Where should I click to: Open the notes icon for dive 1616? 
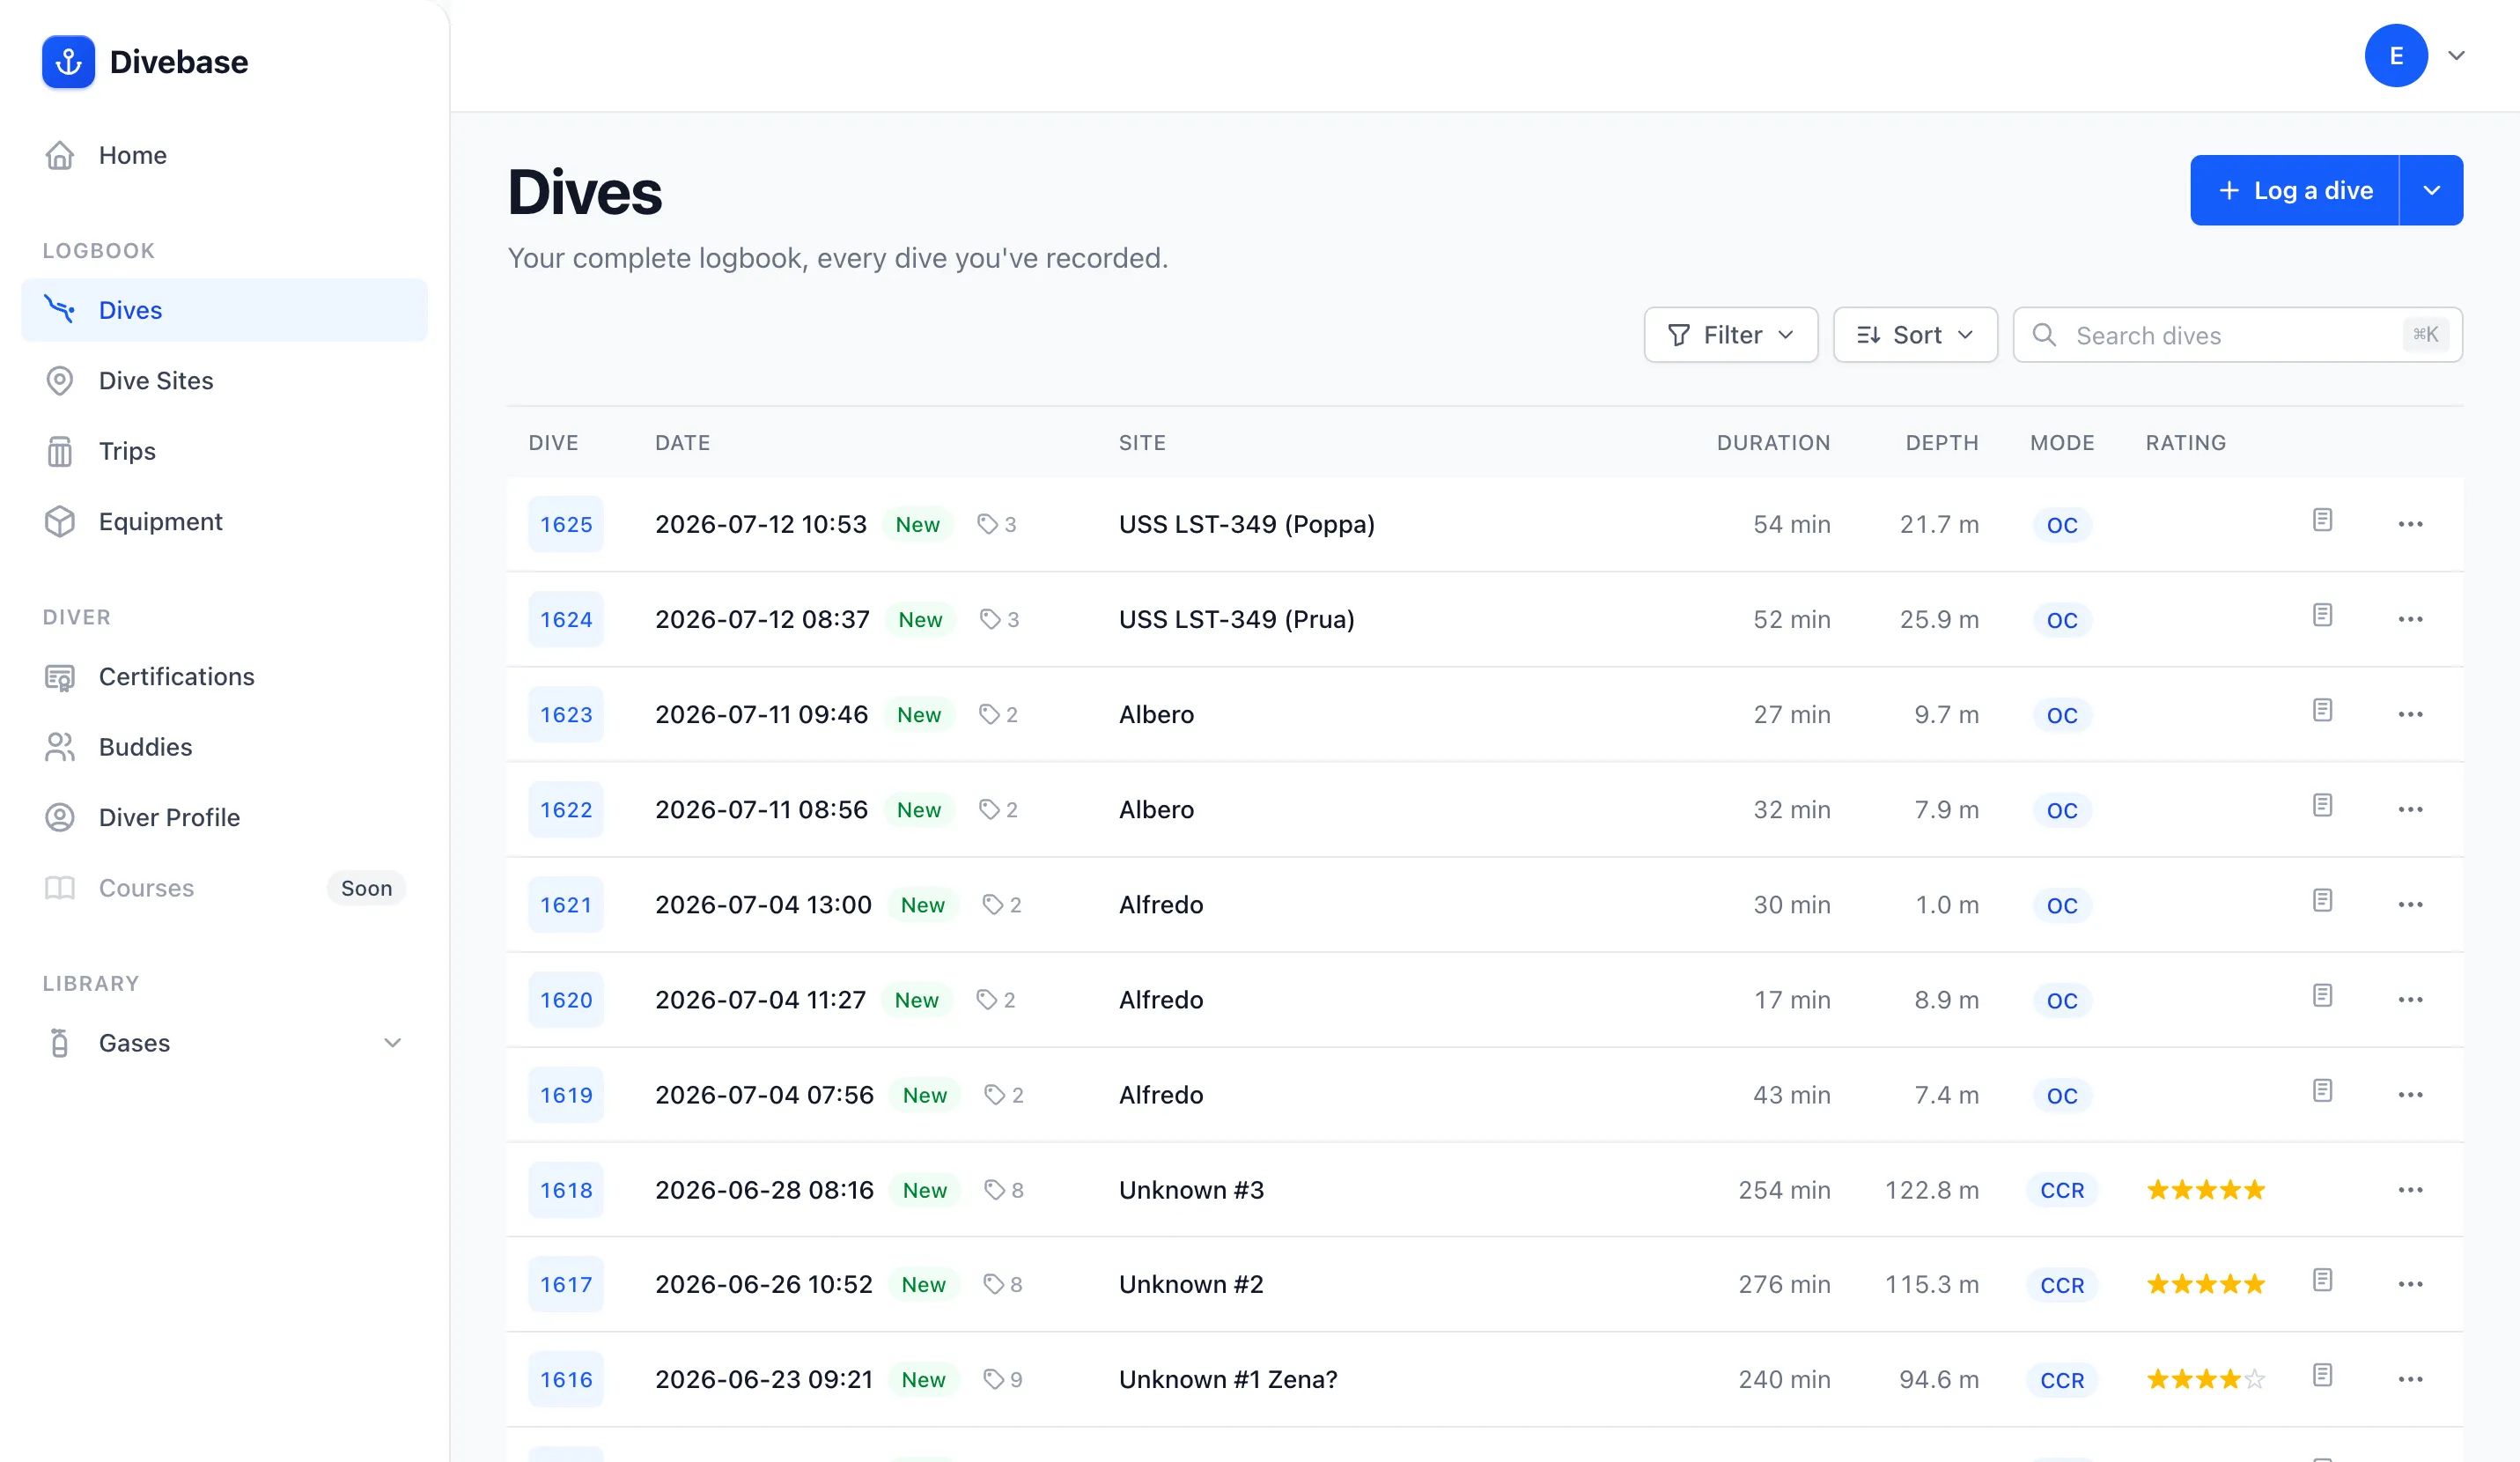click(x=2322, y=1375)
